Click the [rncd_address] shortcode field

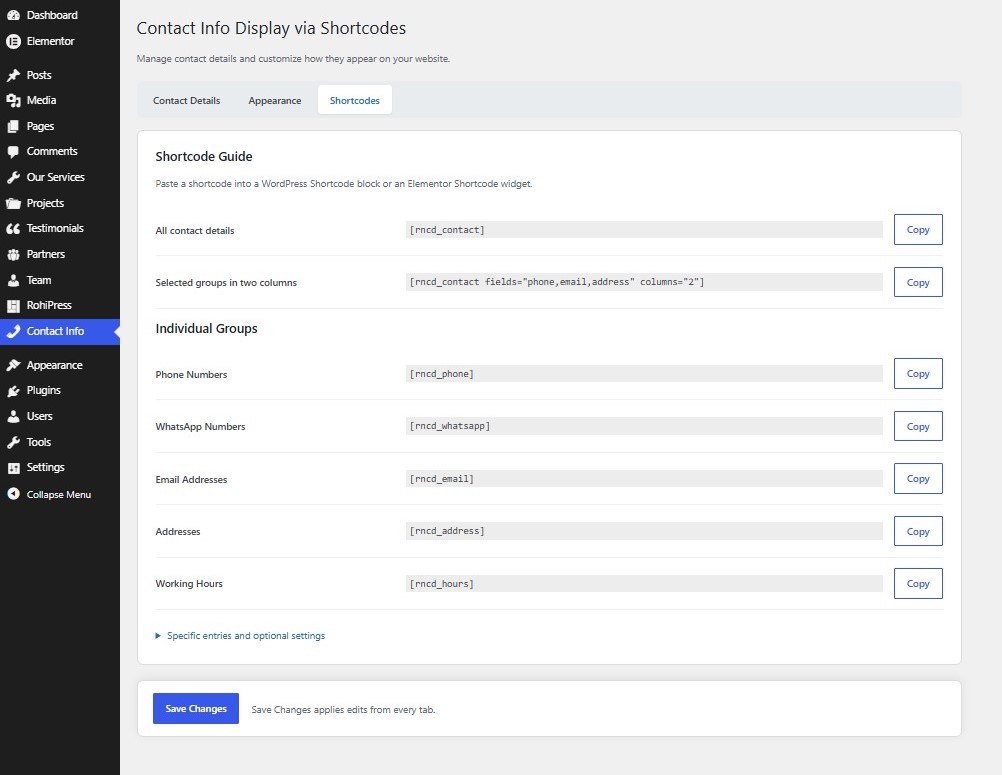[644, 531]
